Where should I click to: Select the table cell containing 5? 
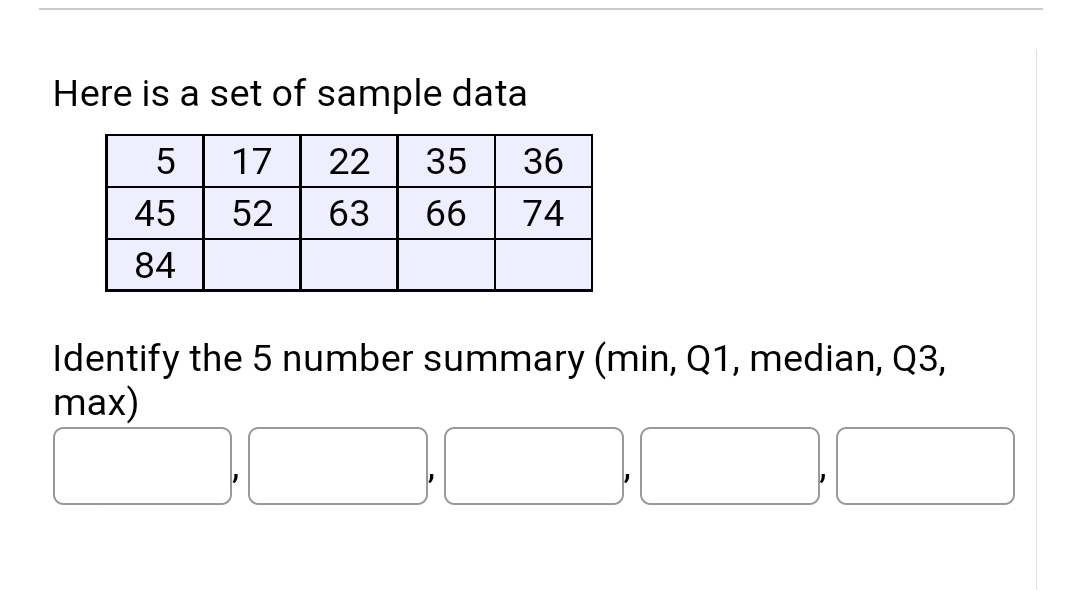pyautogui.click(x=156, y=161)
